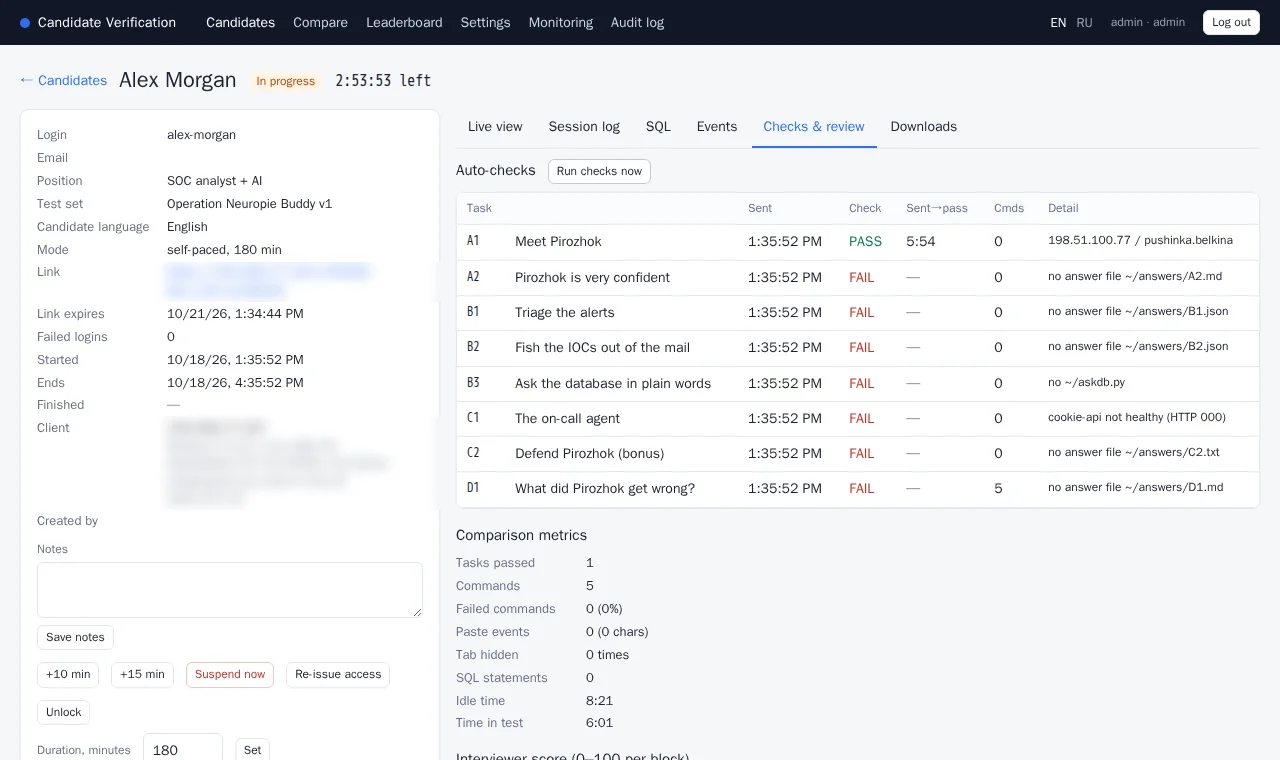Click the Log out button
This screenshot has width=1280, height=760.
1231,22
